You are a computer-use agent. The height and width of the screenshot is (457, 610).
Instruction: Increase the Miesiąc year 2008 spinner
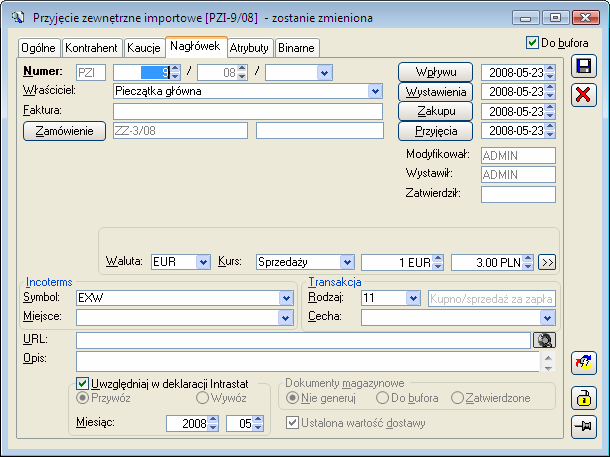pos(213,420)
